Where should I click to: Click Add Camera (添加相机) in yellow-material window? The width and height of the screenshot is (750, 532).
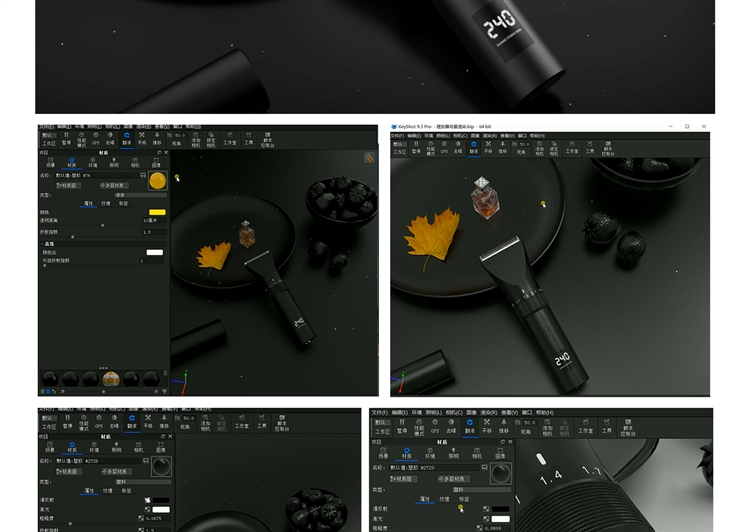196,140
